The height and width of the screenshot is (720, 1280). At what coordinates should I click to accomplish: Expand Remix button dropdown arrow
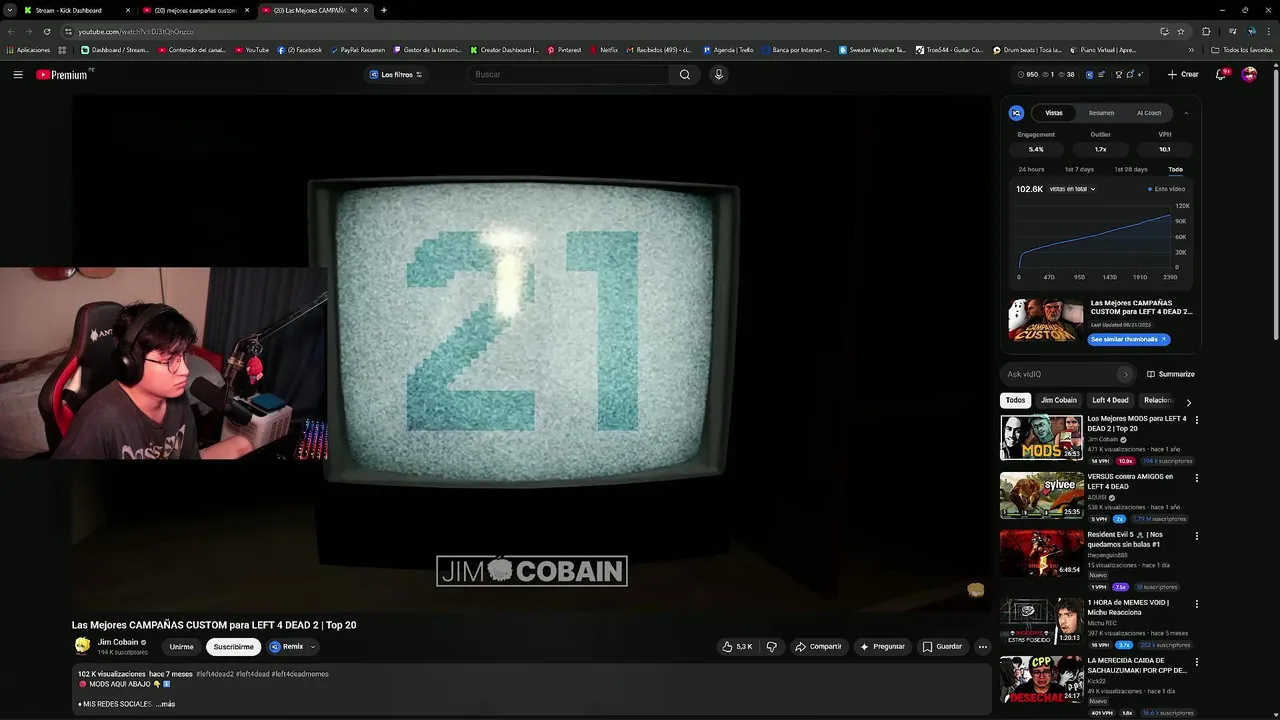click(313, 647)
